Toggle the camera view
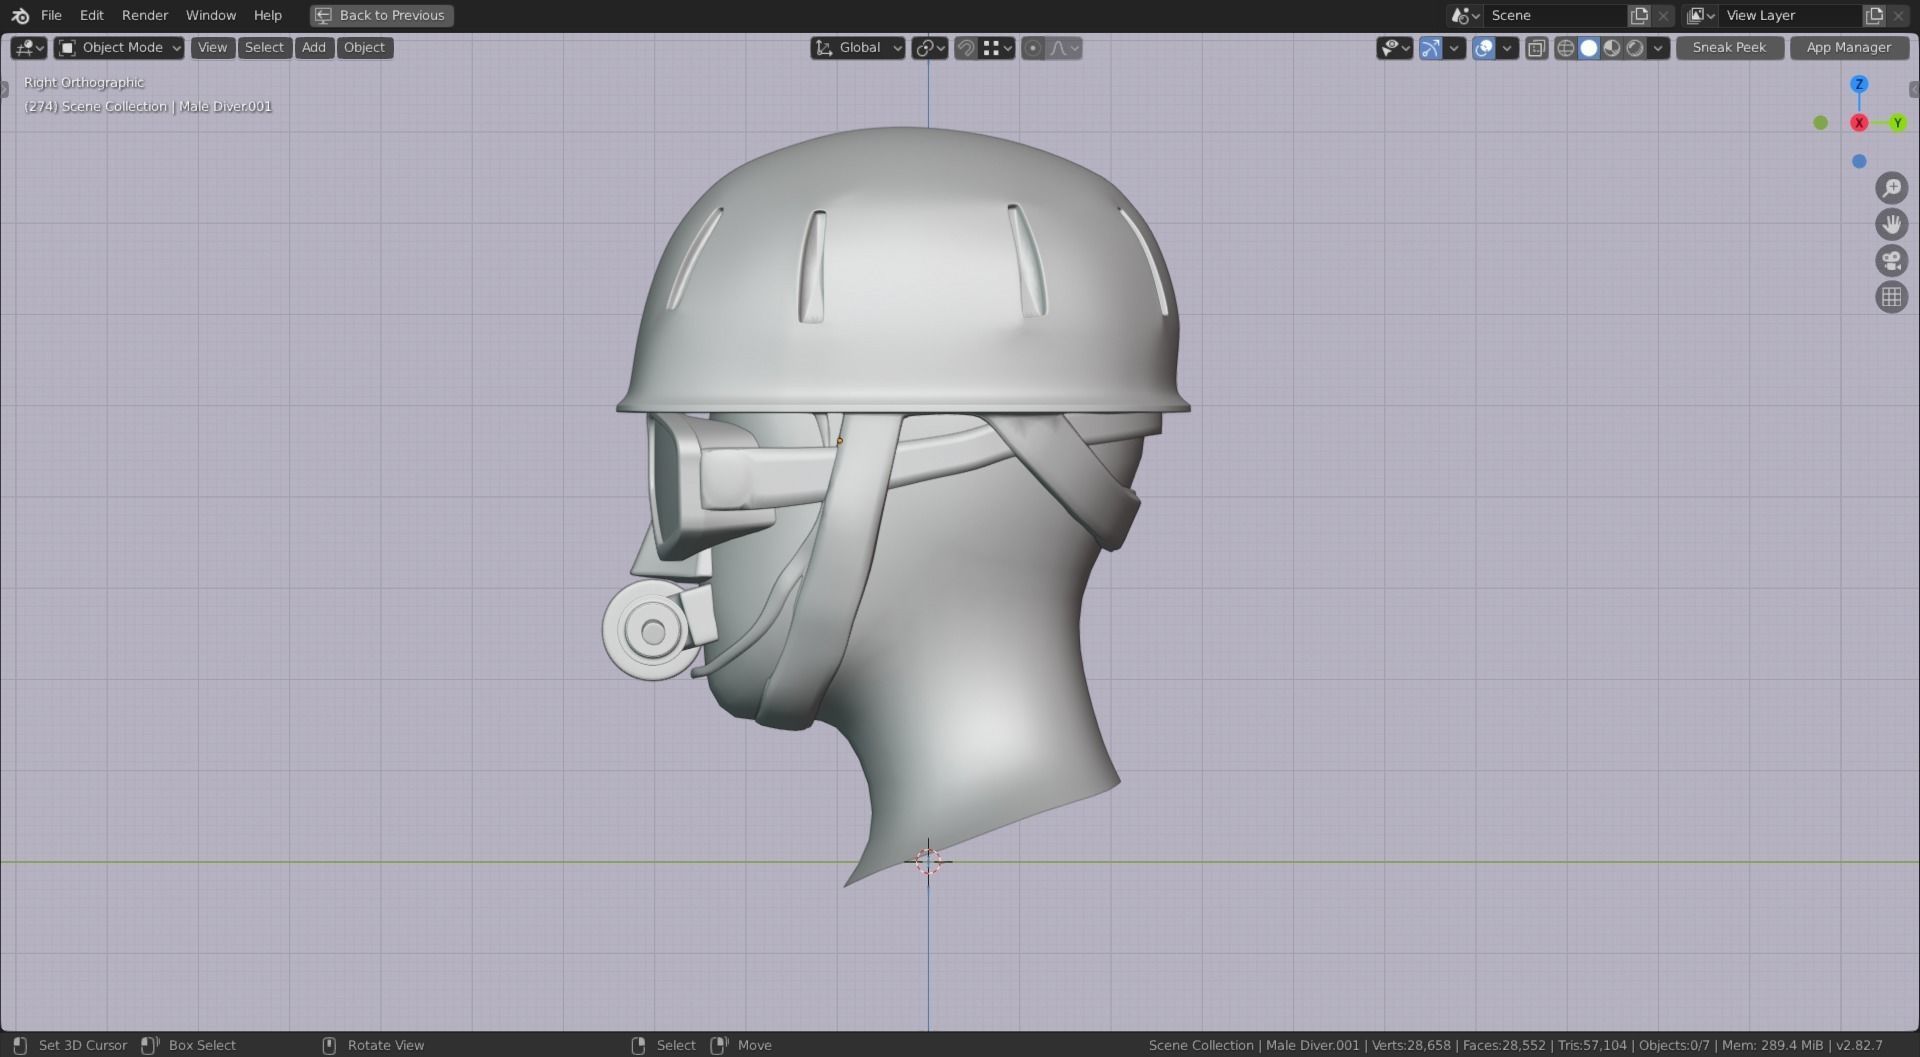1920x1057 pixels. 1891,261
